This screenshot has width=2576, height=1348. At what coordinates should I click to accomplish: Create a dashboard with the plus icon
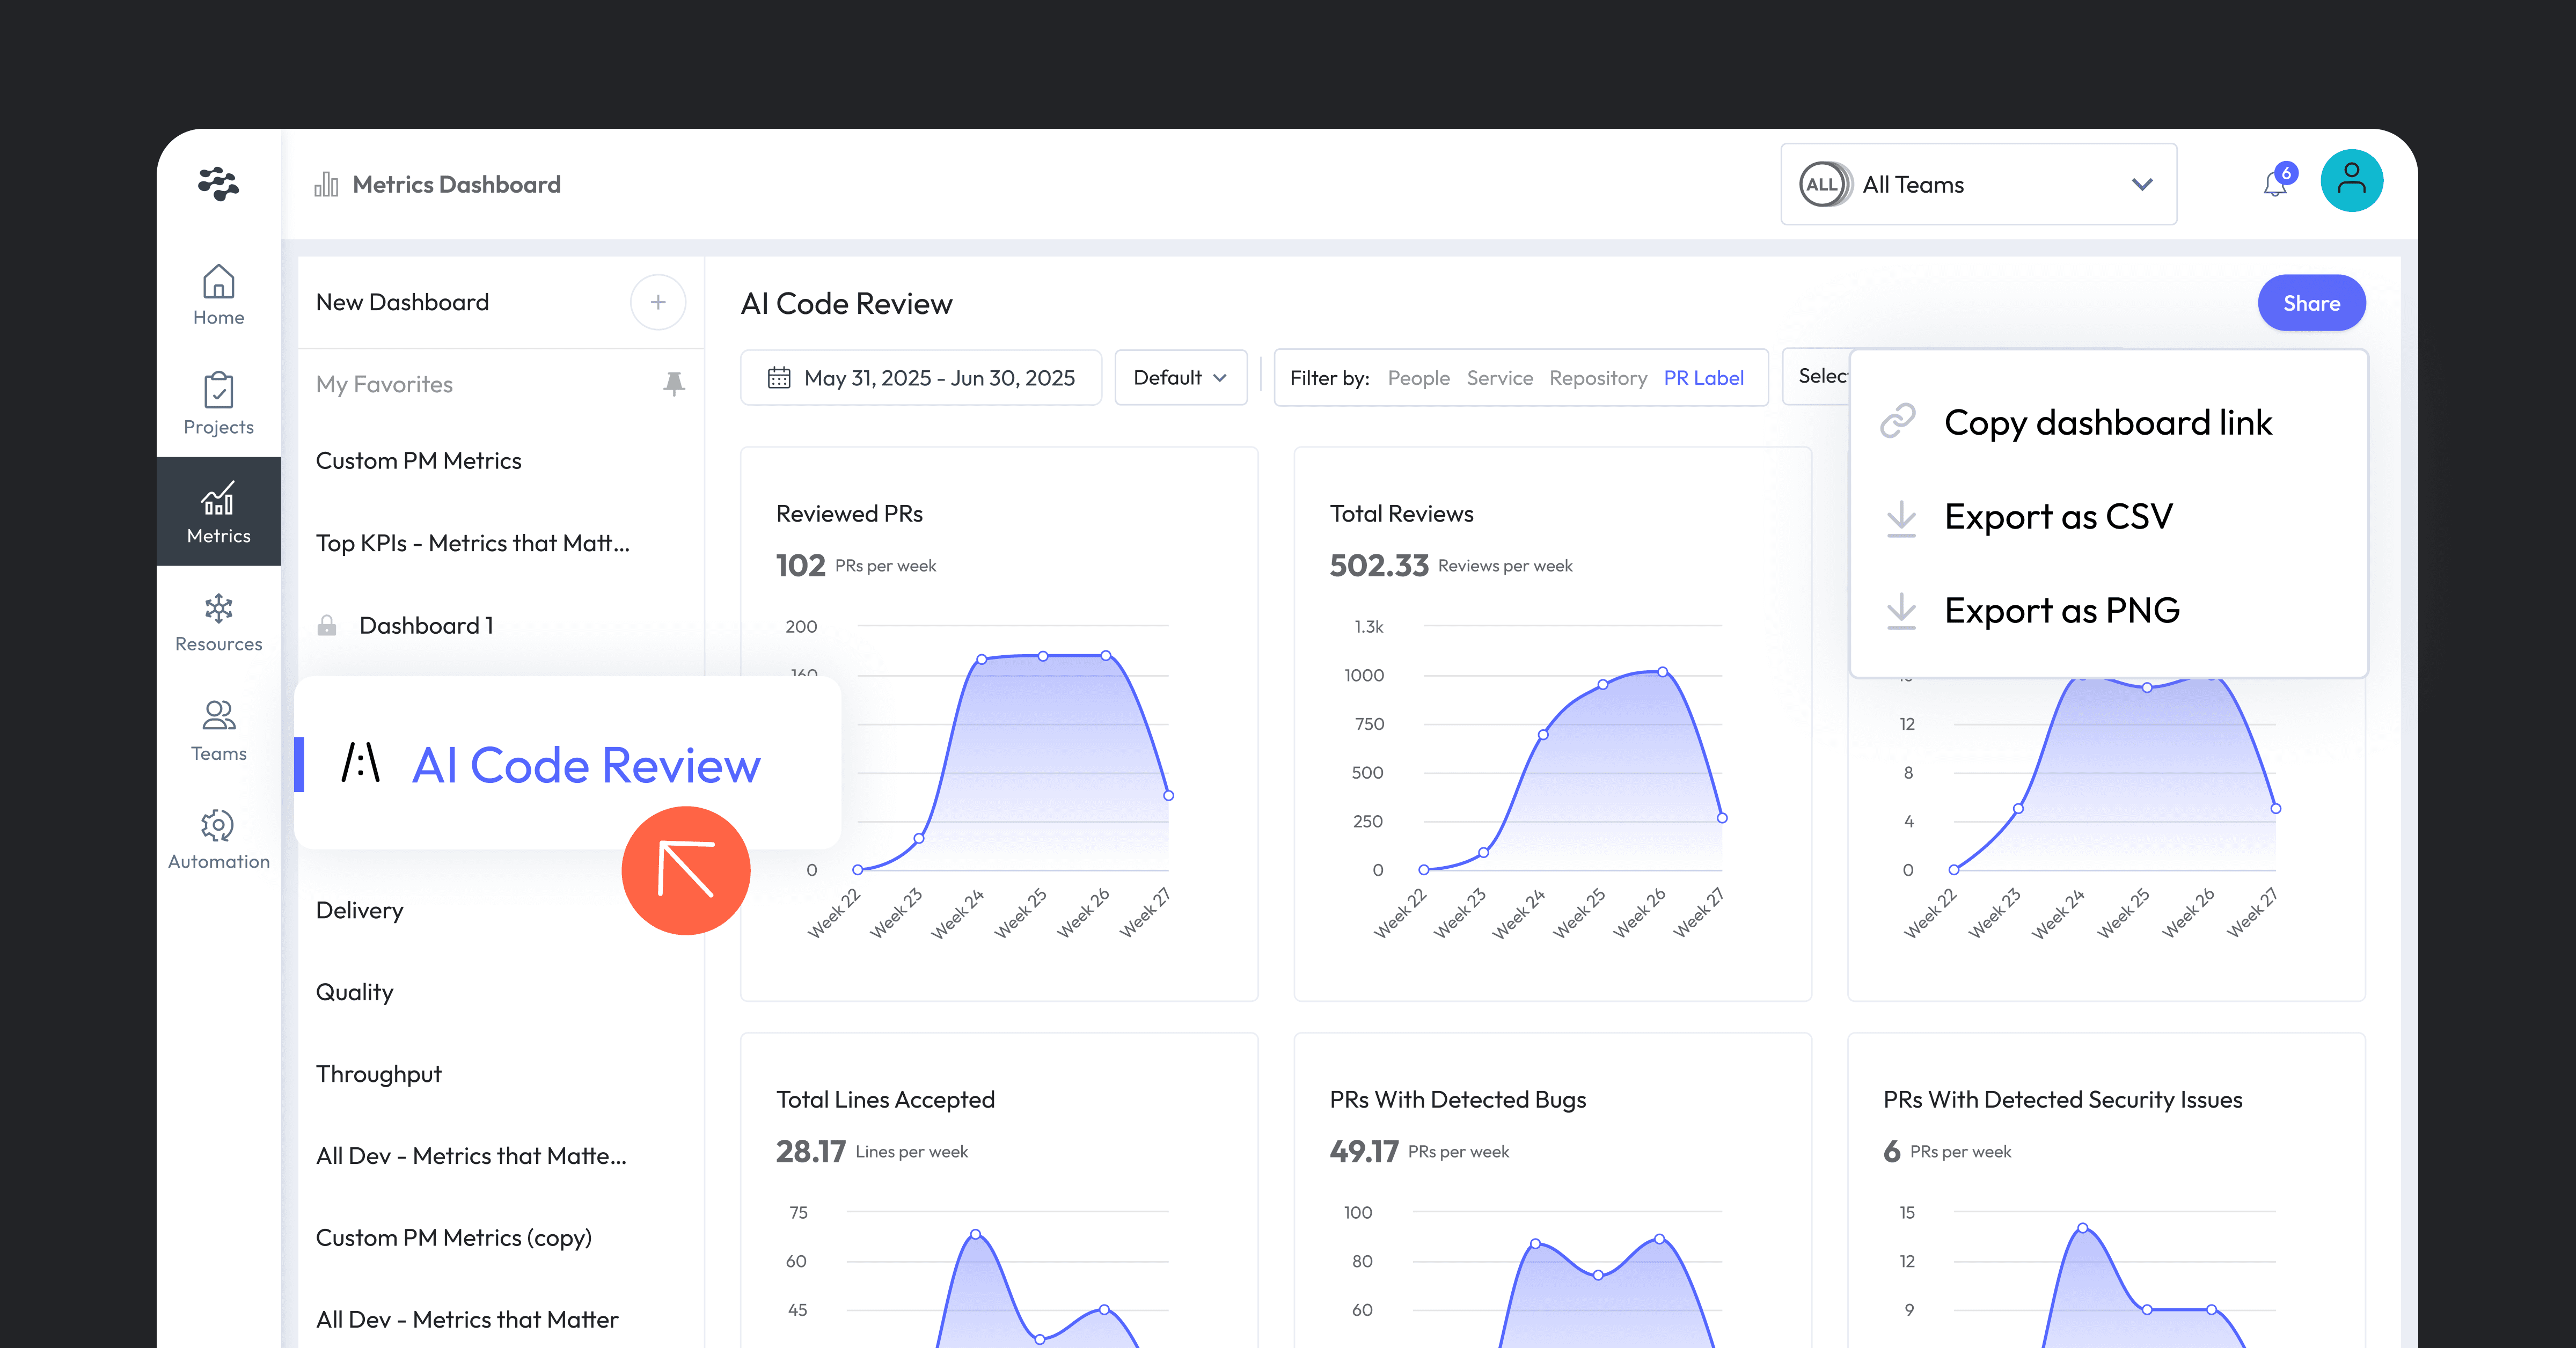[658, 302]
